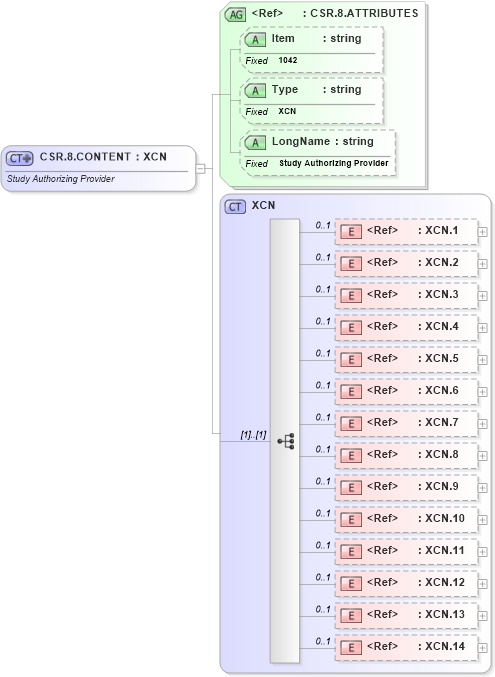Viewport: 495px width, 677px height.
Task: Click the E icon of XCN.13
Action: pos(351,615)
